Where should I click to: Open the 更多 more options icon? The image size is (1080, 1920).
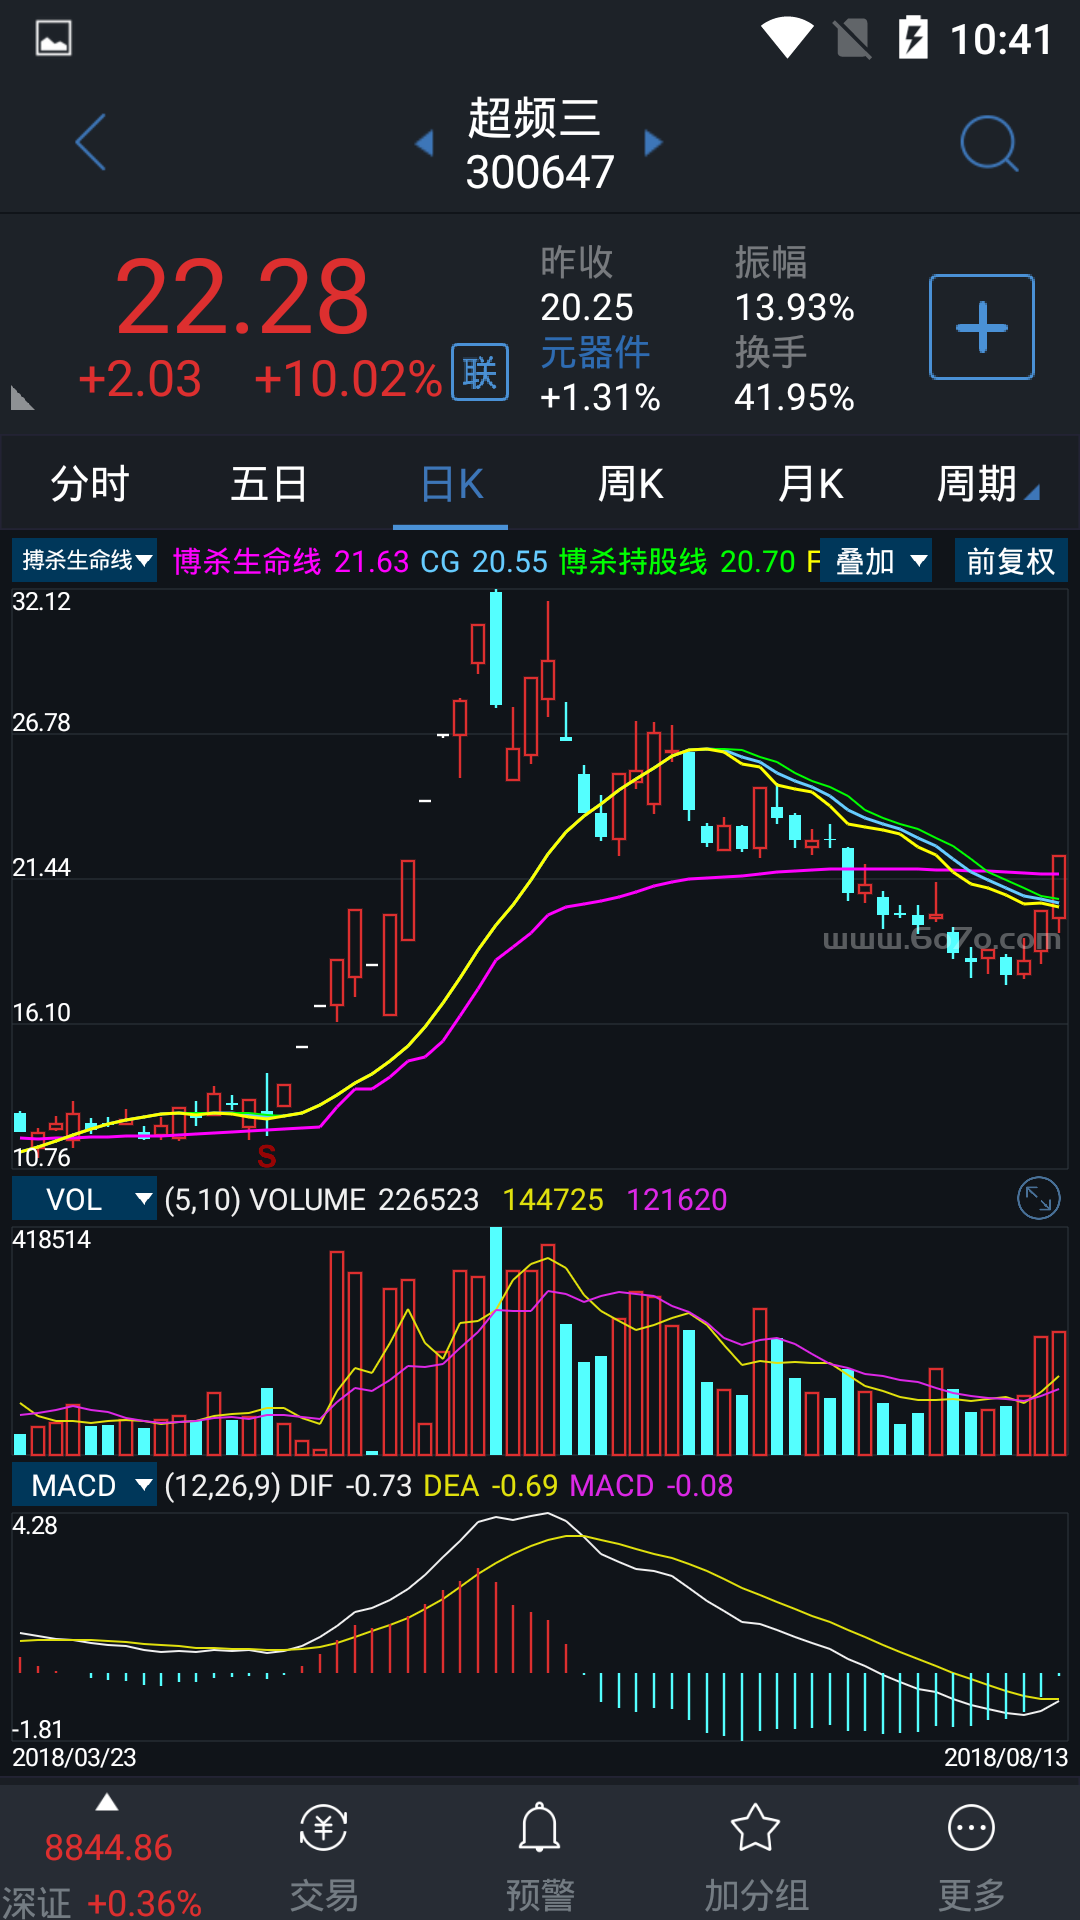pyautogui.click(x=971, y=1828)
